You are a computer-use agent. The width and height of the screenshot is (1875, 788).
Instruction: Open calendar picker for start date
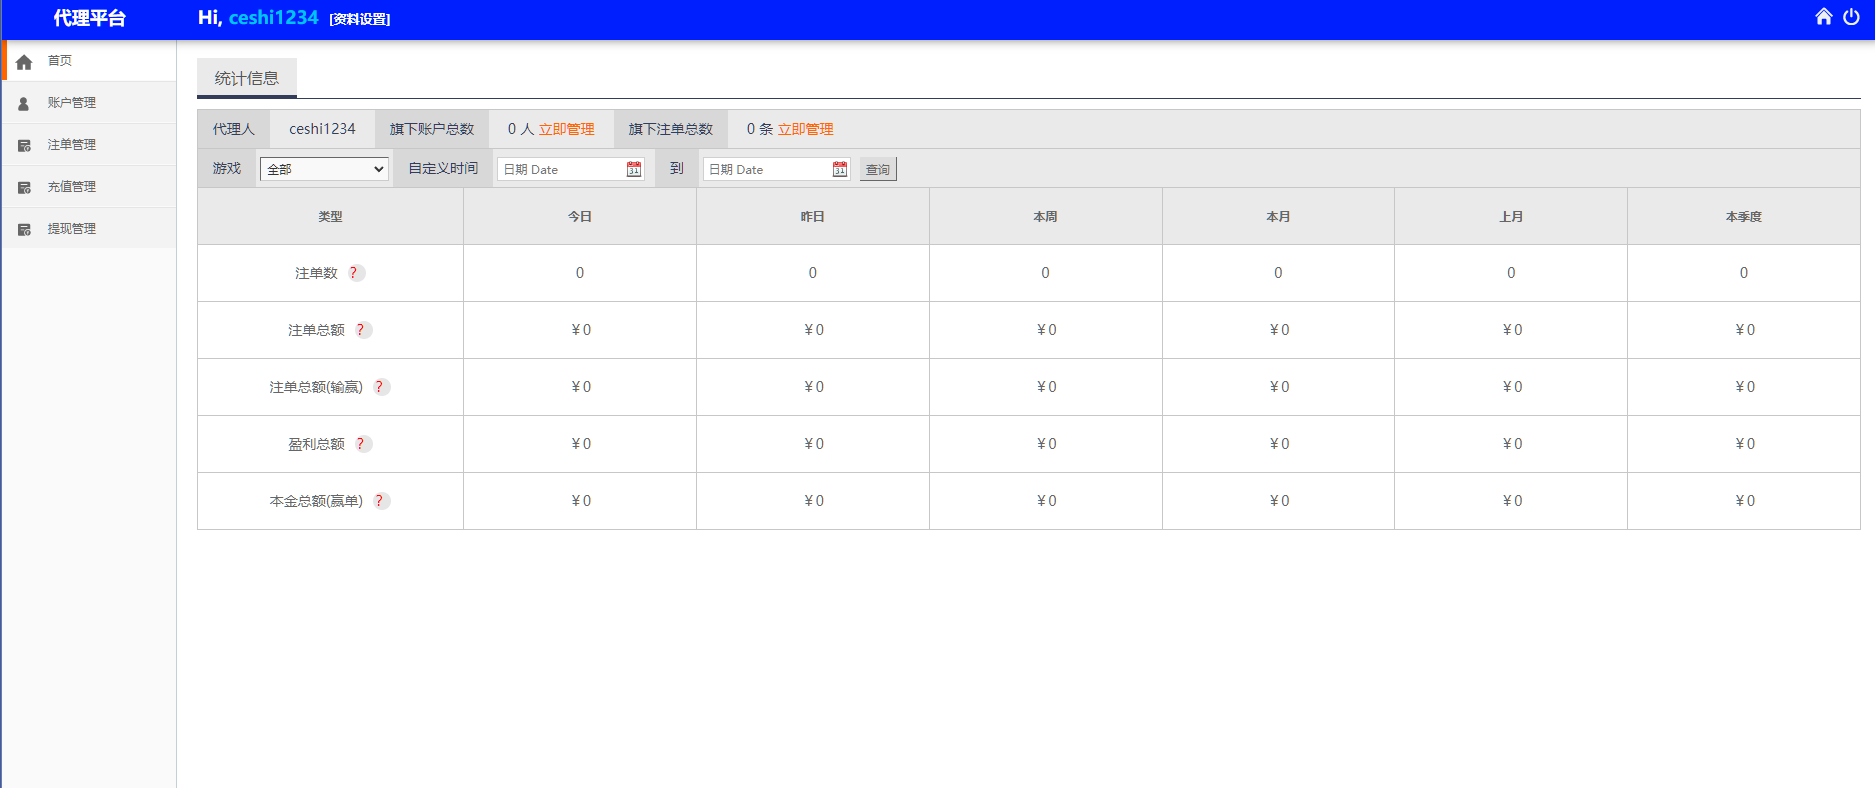pos(634,169)
